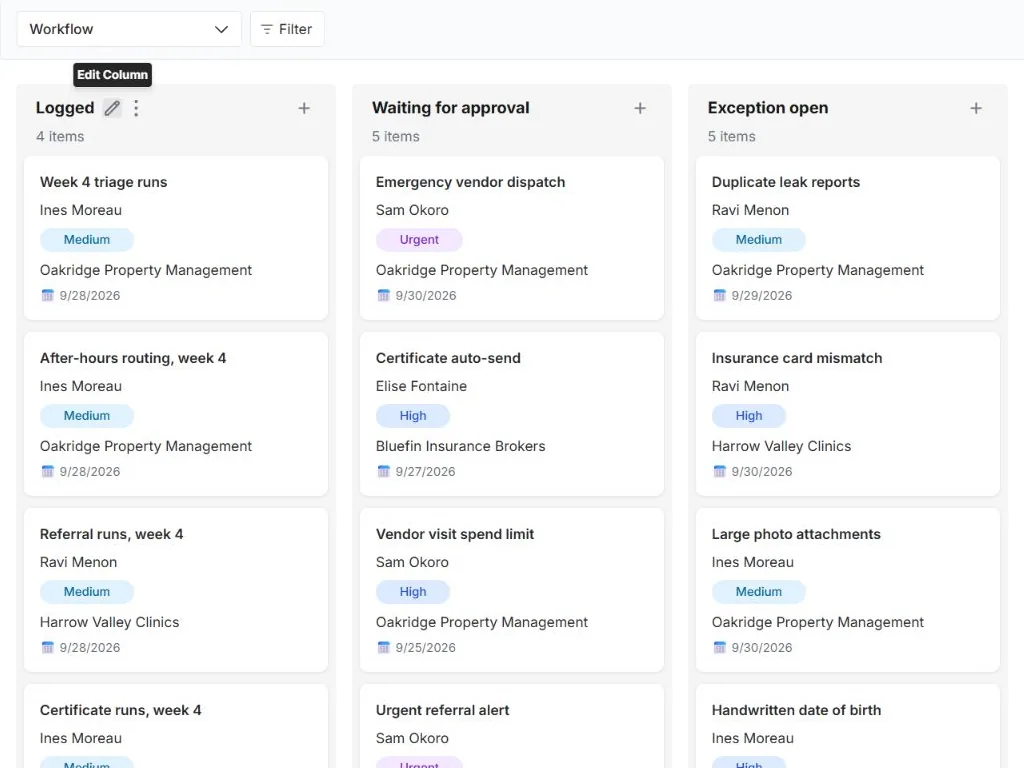Click the Waiting for approval column title

[x=451, y=108]
